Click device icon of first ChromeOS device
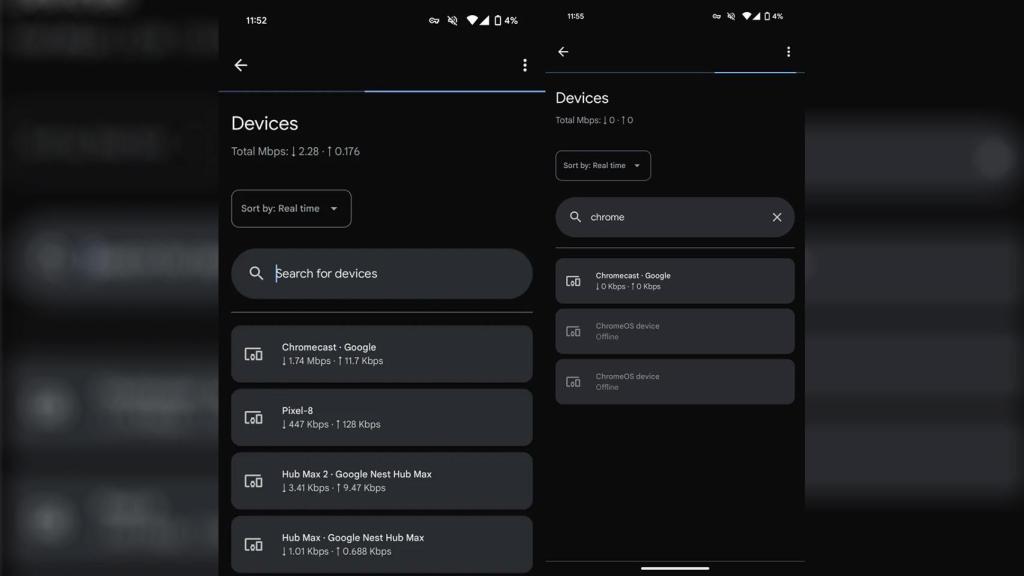The width and height of the screenshot is (1024, 576). coord(573,332)
